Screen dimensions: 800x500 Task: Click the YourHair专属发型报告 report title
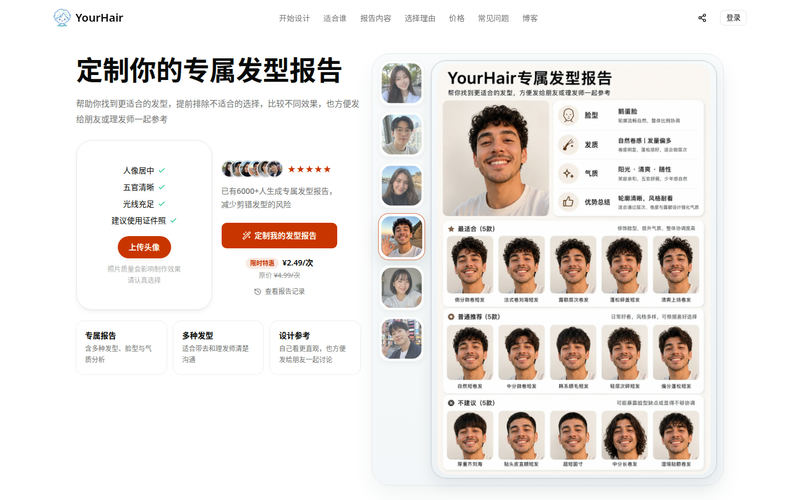pyautogui.click(x=530, y=78)
